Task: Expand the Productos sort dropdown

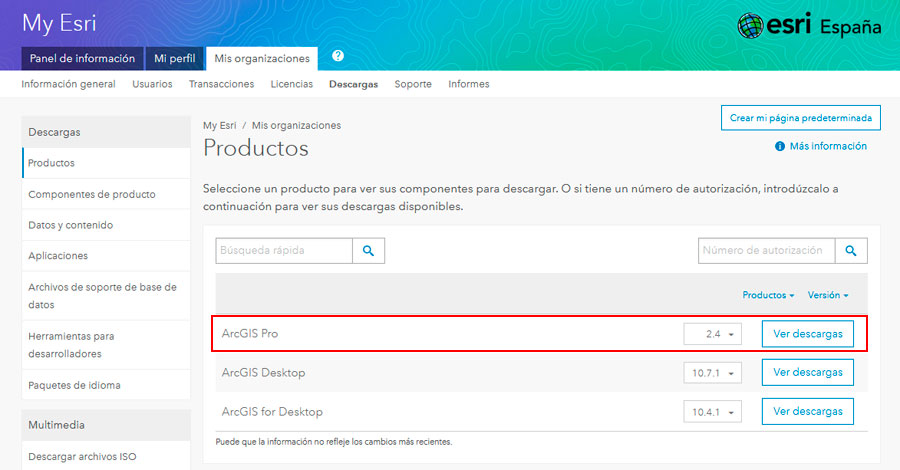Action: click(768, 295)
